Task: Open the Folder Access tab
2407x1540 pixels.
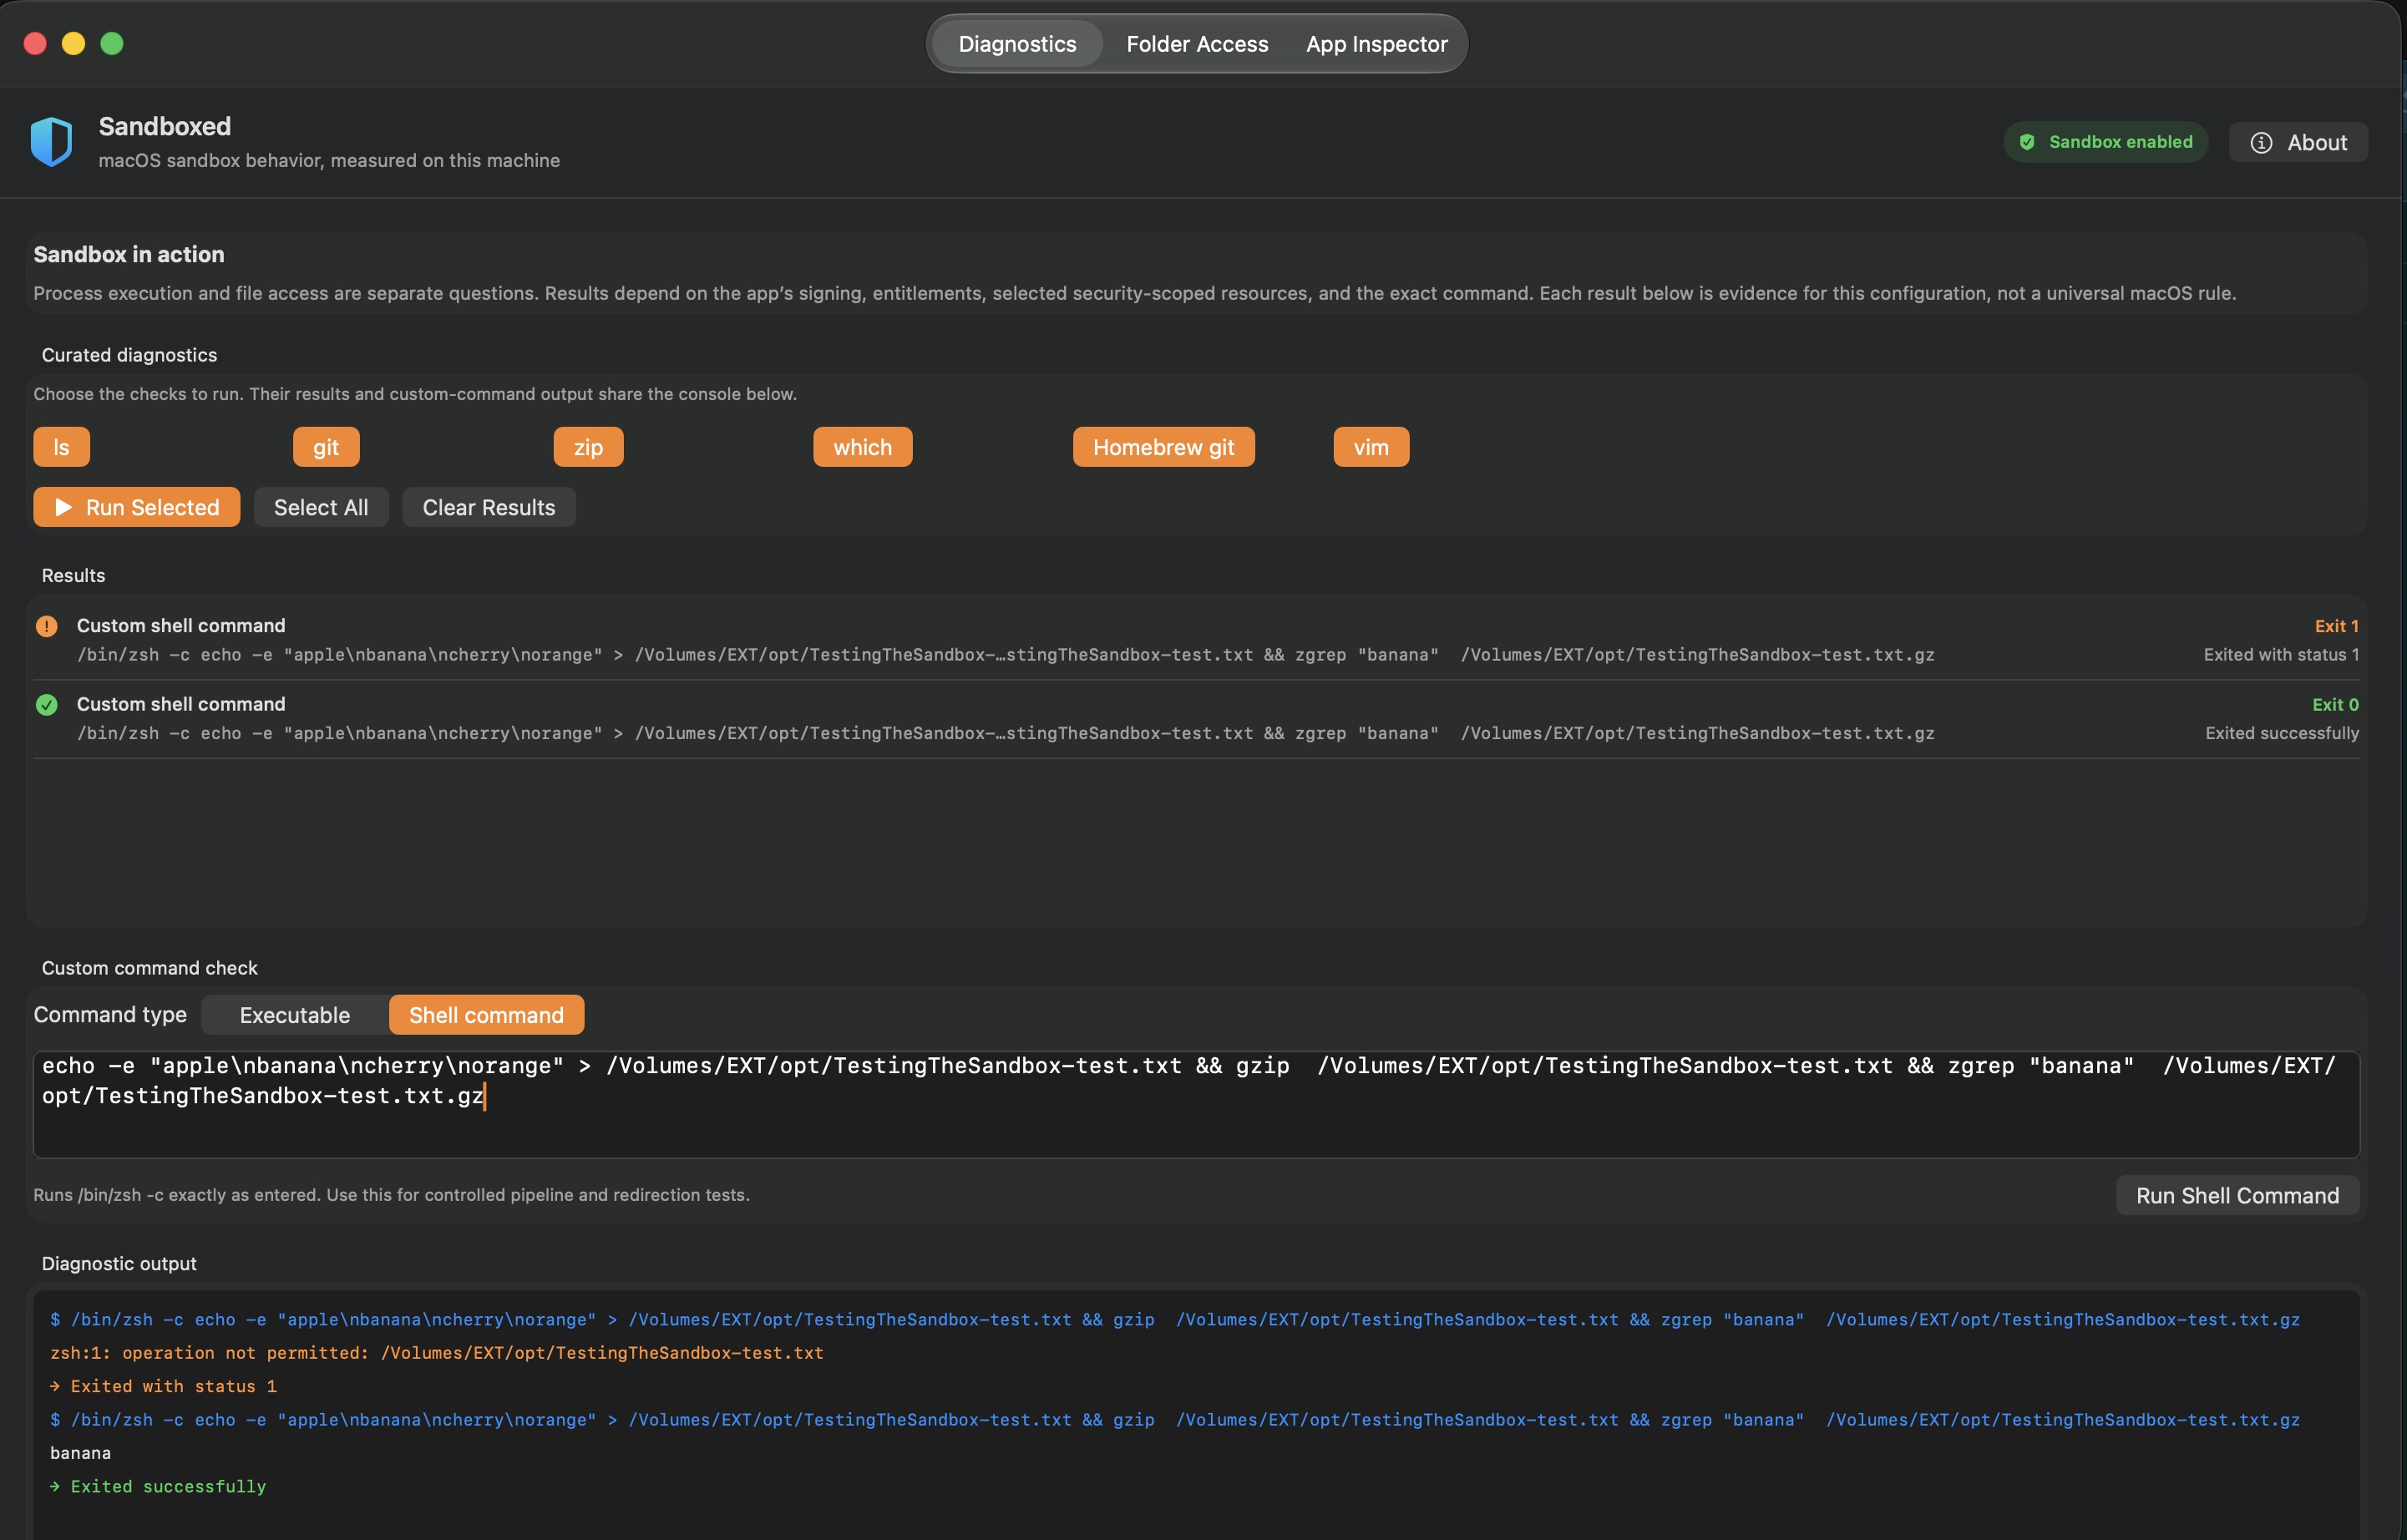Action: 1197,44
